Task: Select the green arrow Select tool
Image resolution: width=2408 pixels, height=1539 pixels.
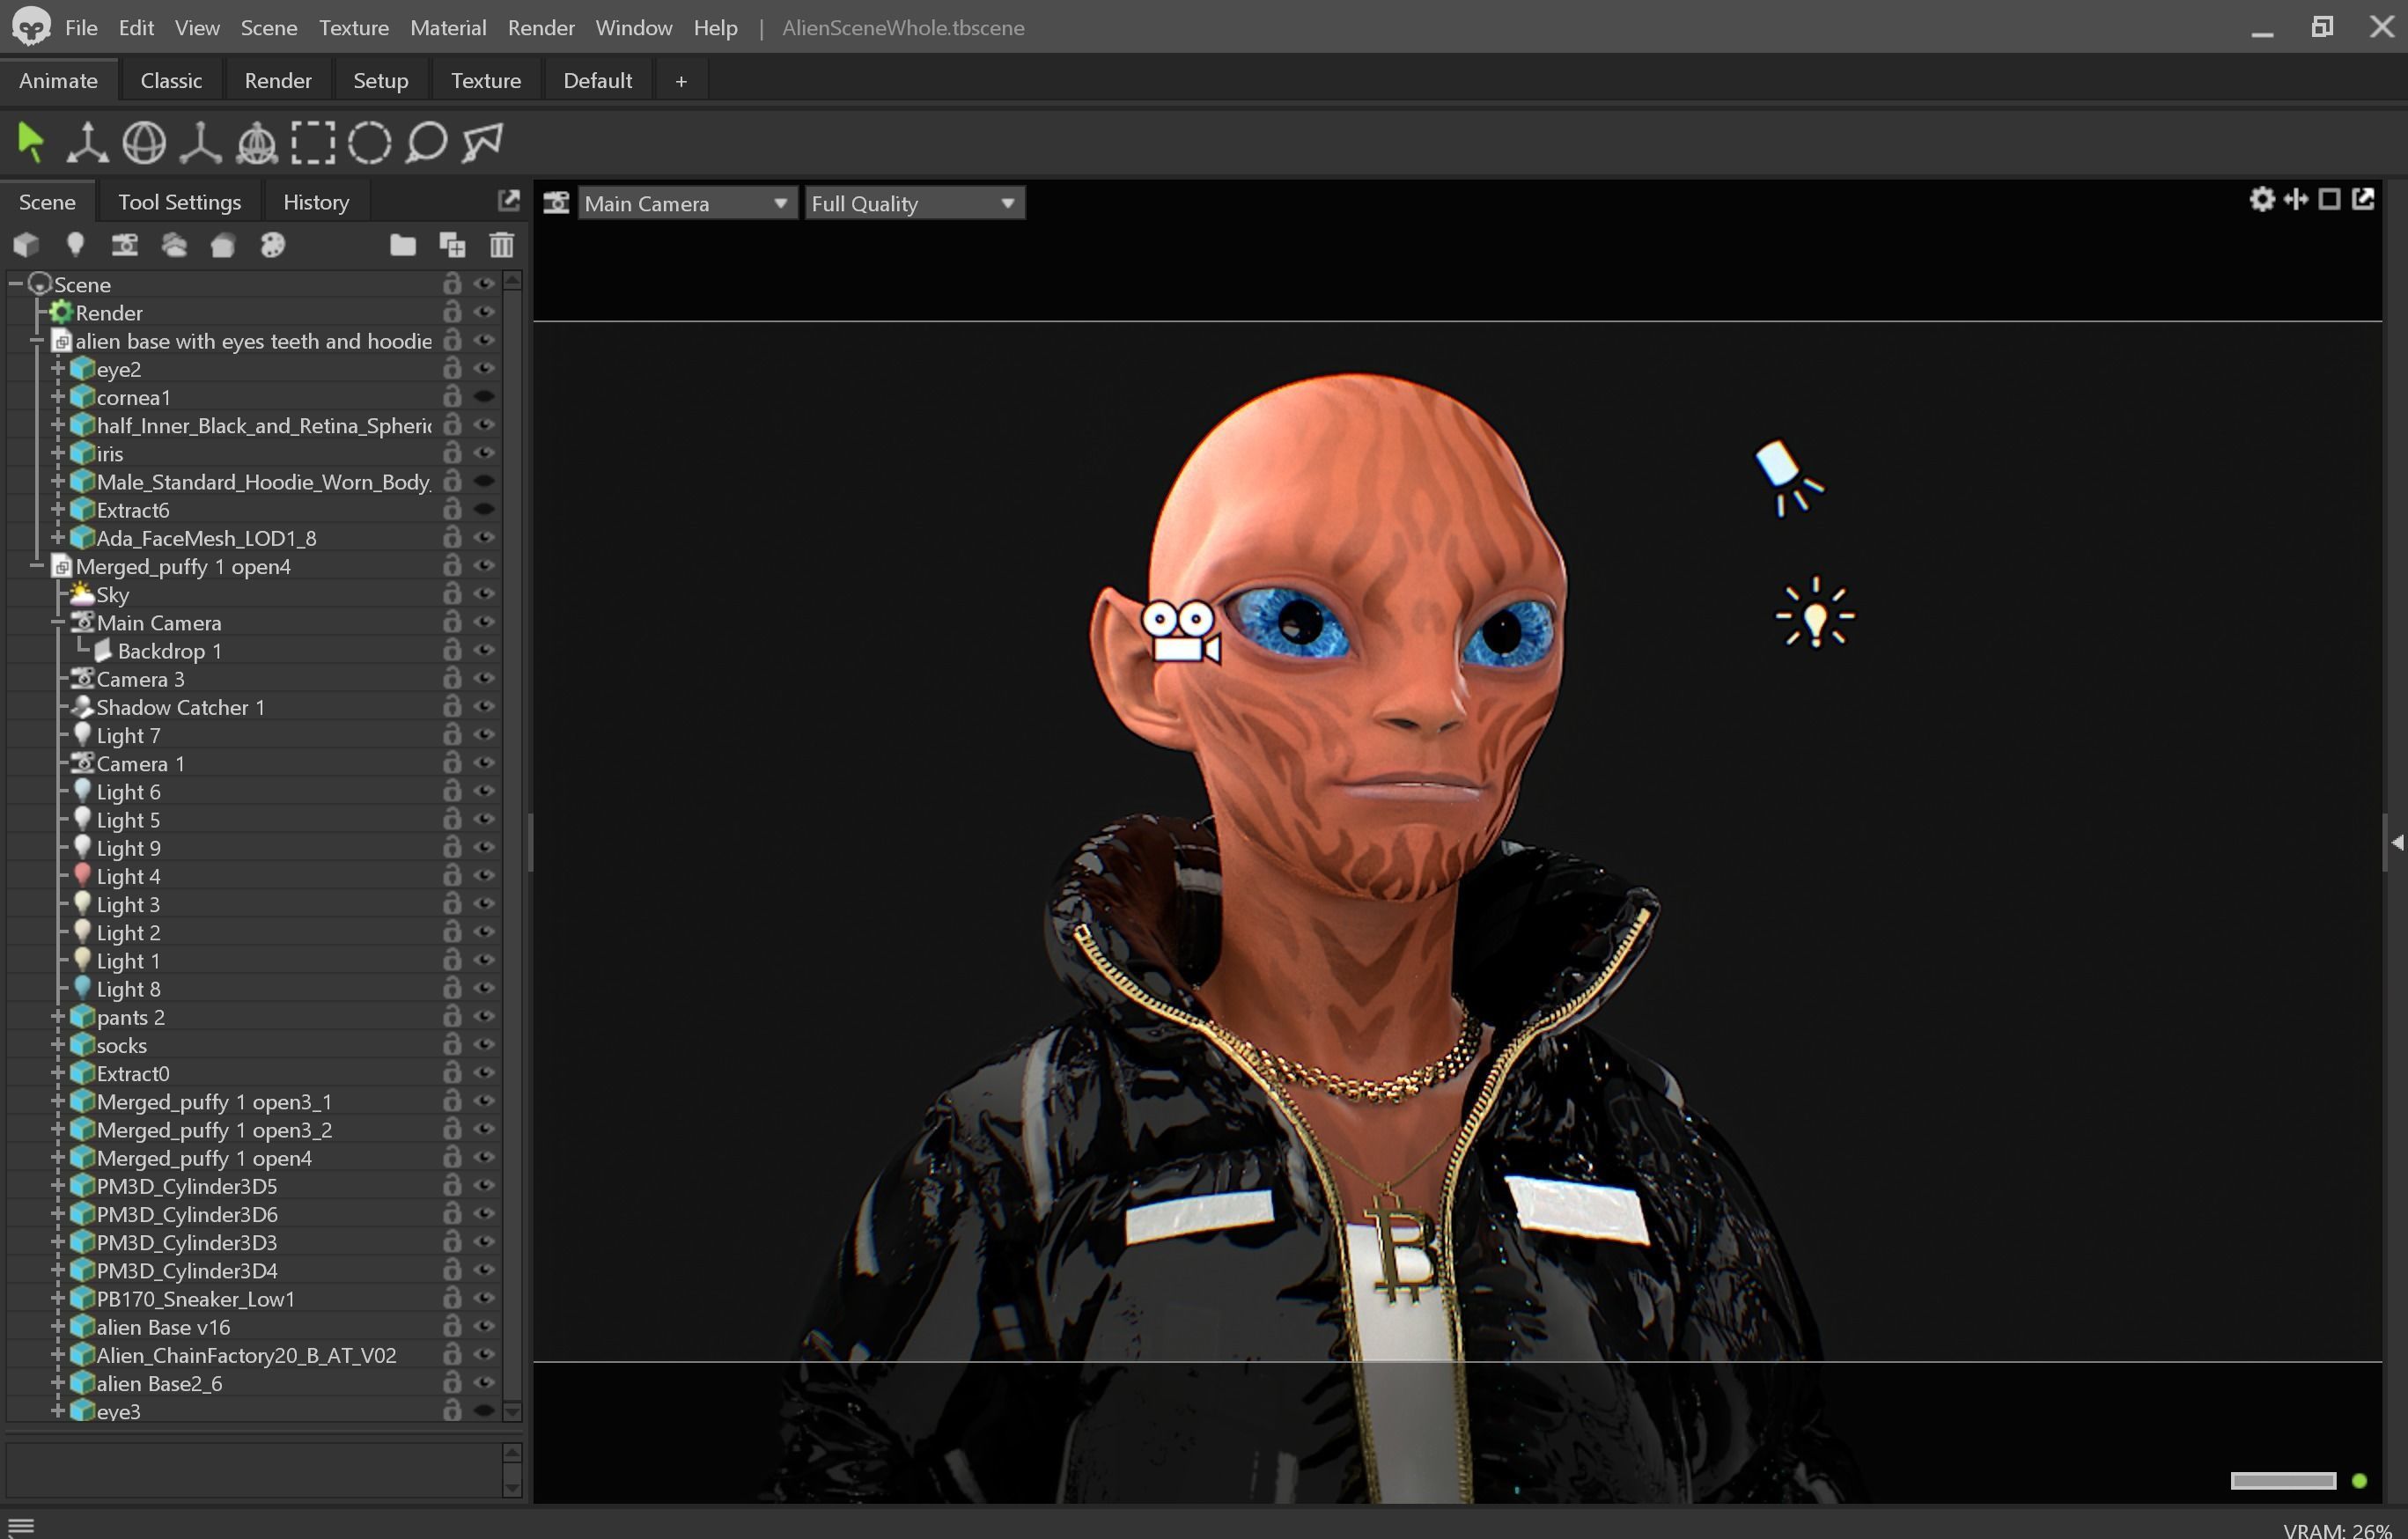Action: click(x=31, y=142)
